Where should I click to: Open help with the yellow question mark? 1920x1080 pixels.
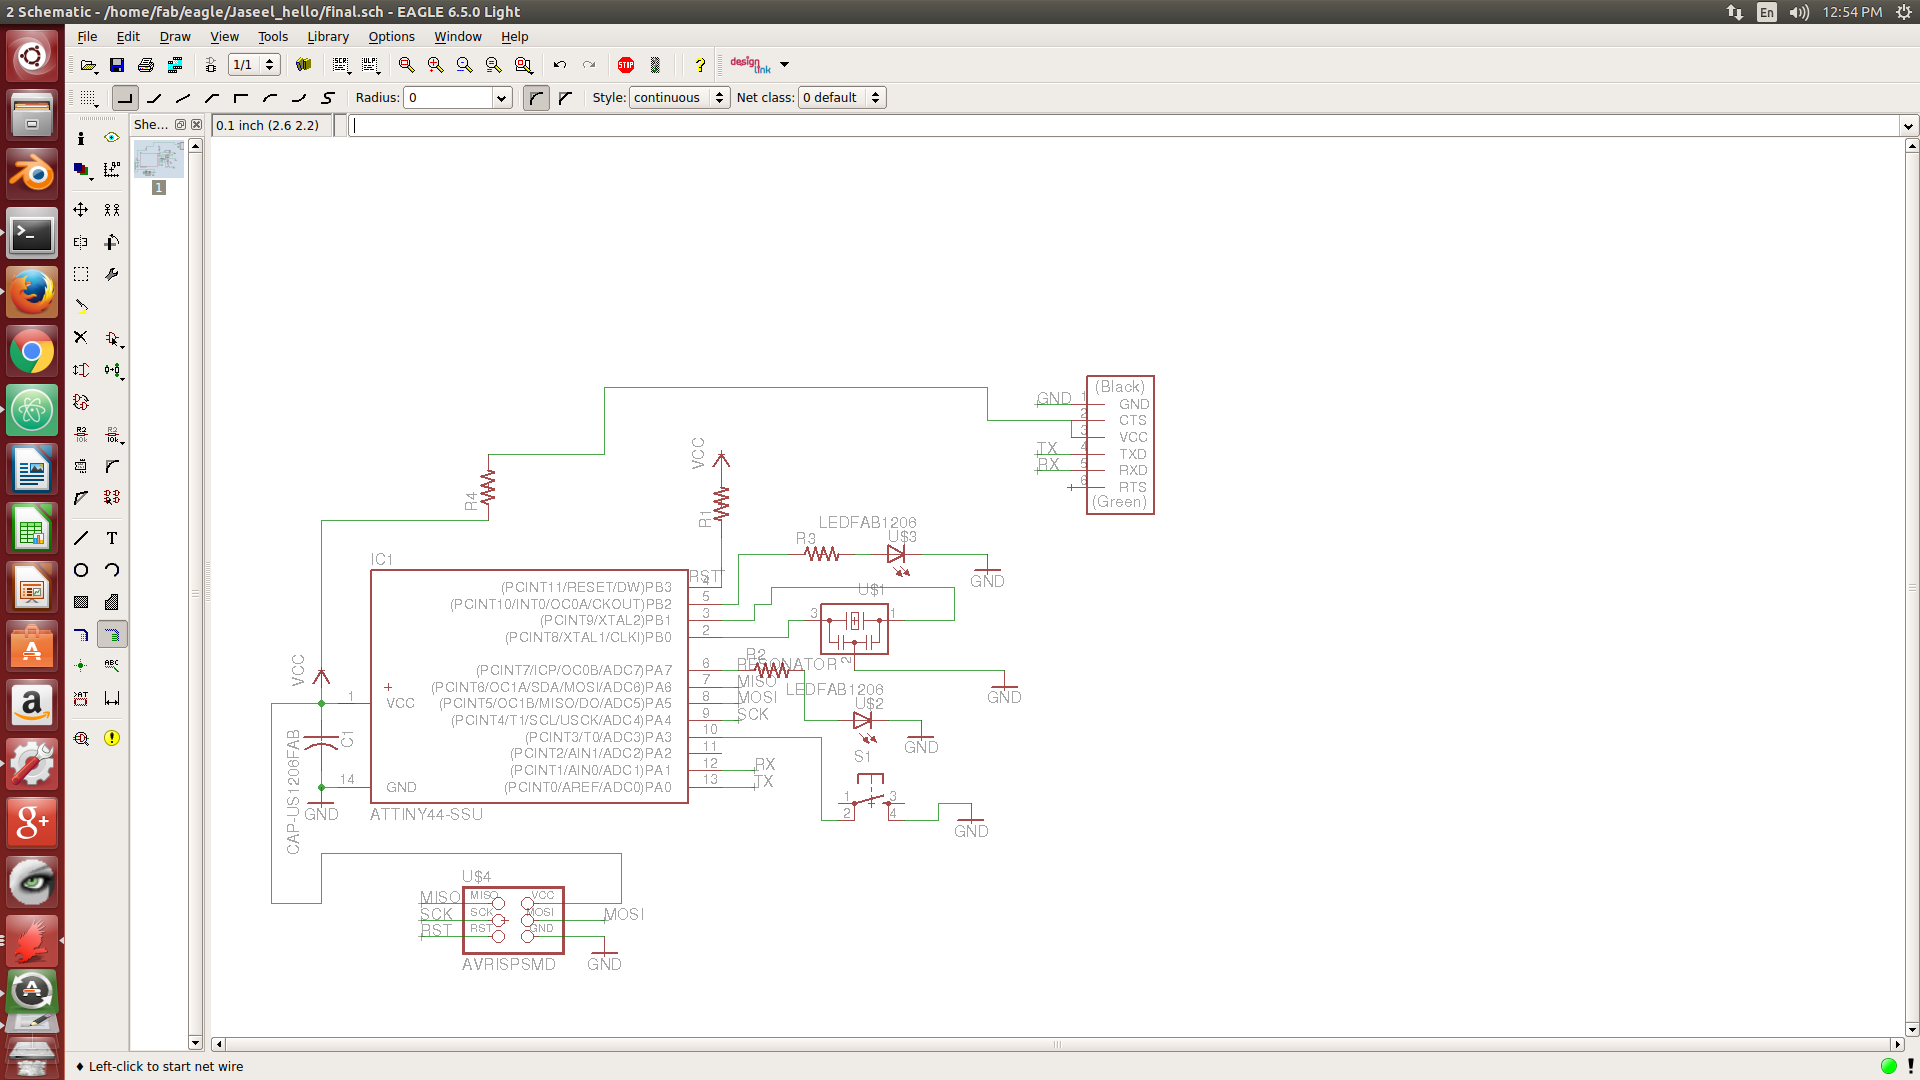(x=700, y=65)
